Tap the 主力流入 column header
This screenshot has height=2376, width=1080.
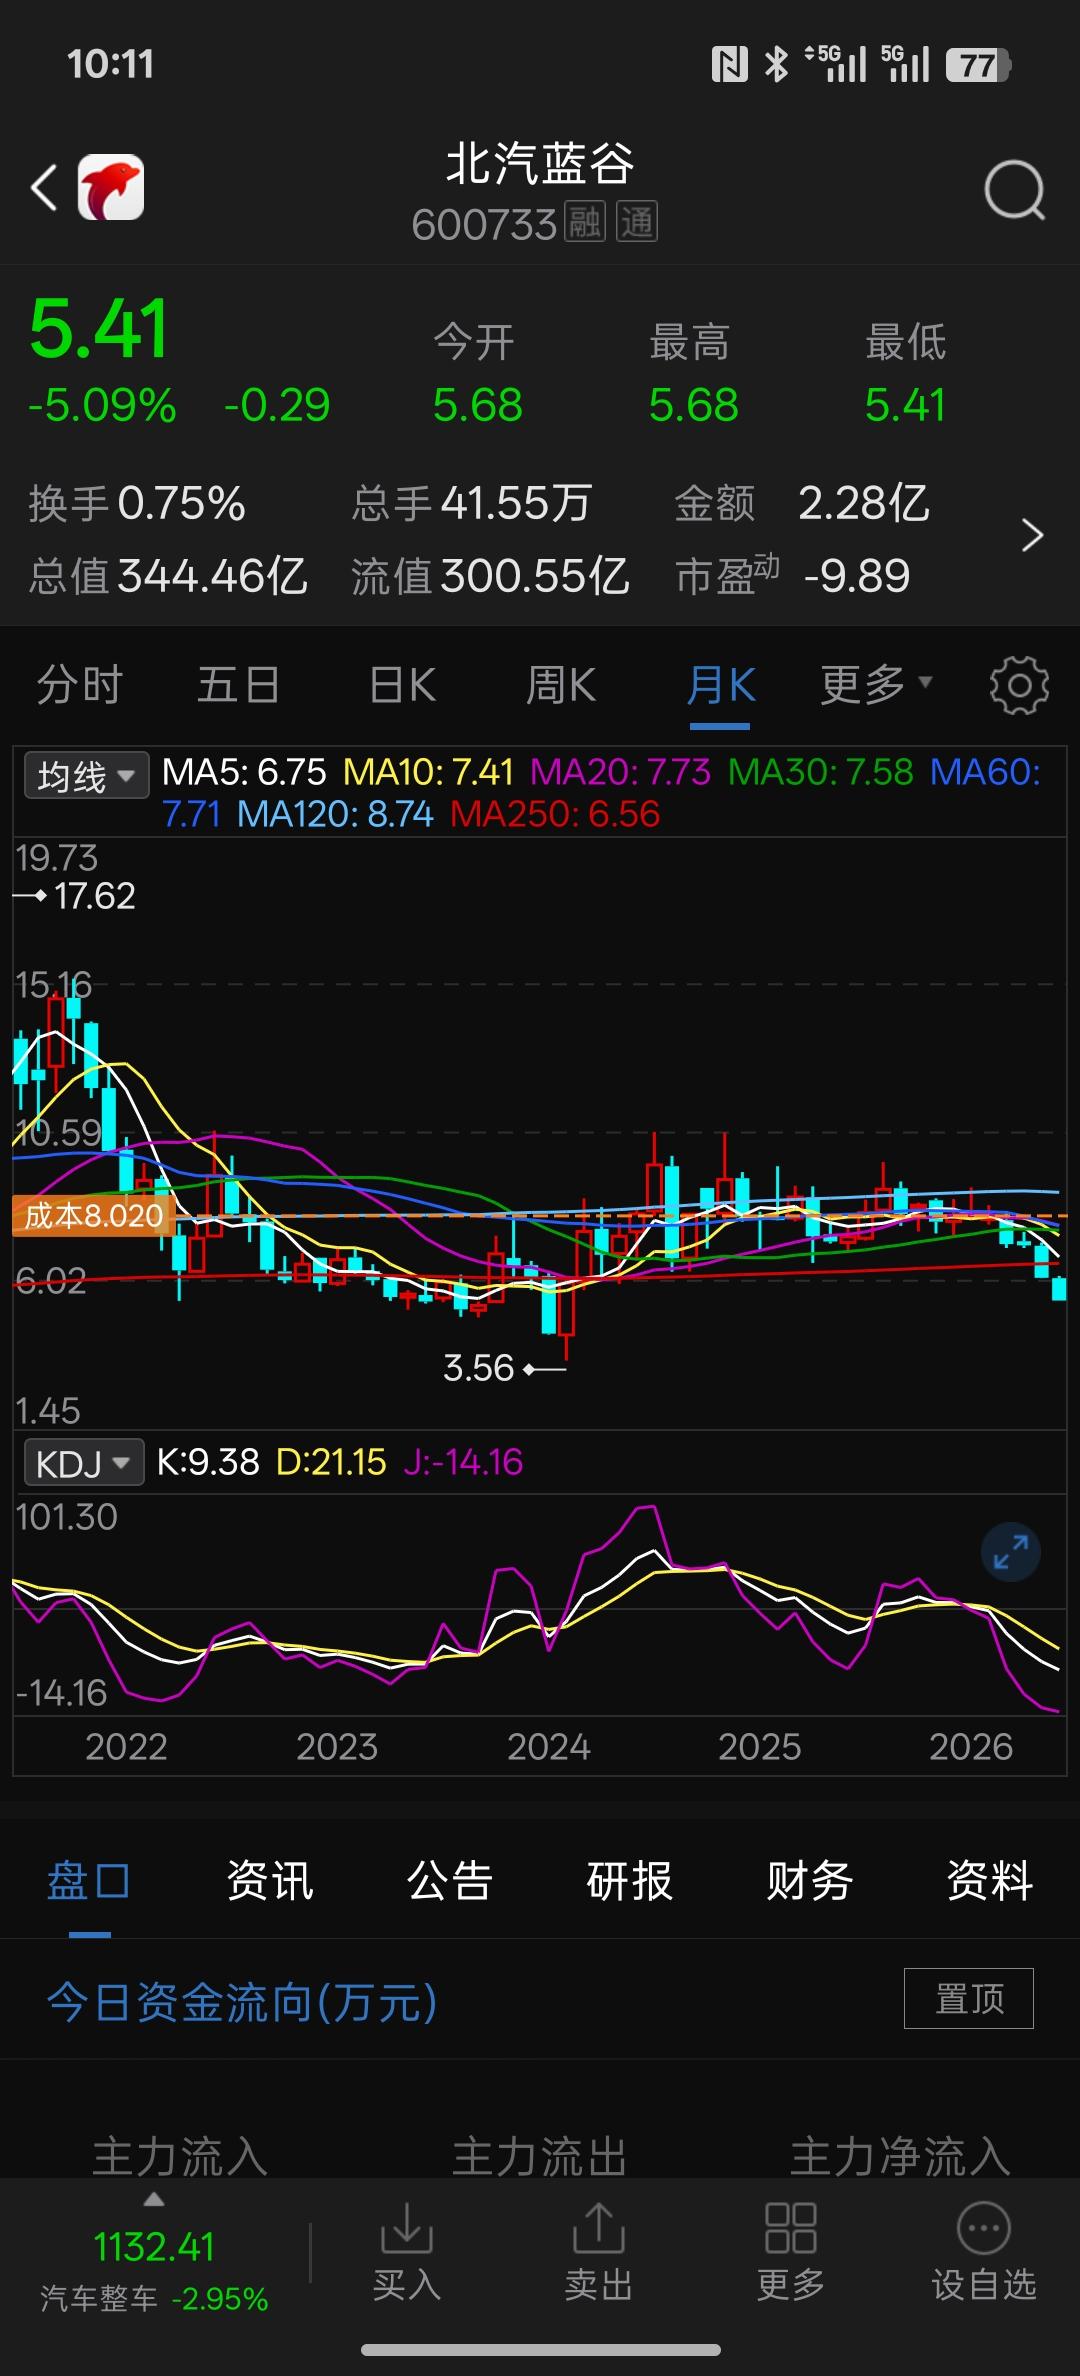click(x=180, y=2156)
